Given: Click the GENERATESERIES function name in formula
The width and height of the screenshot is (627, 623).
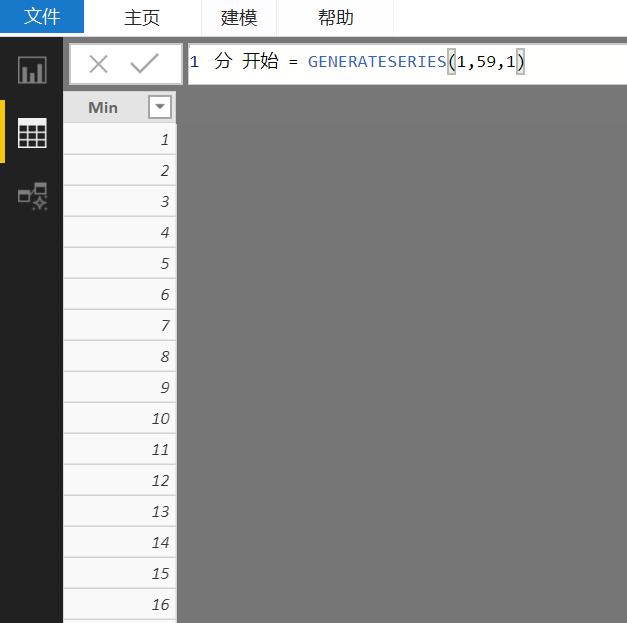Looking at the screenshot, I should click(x=377, y=62).
